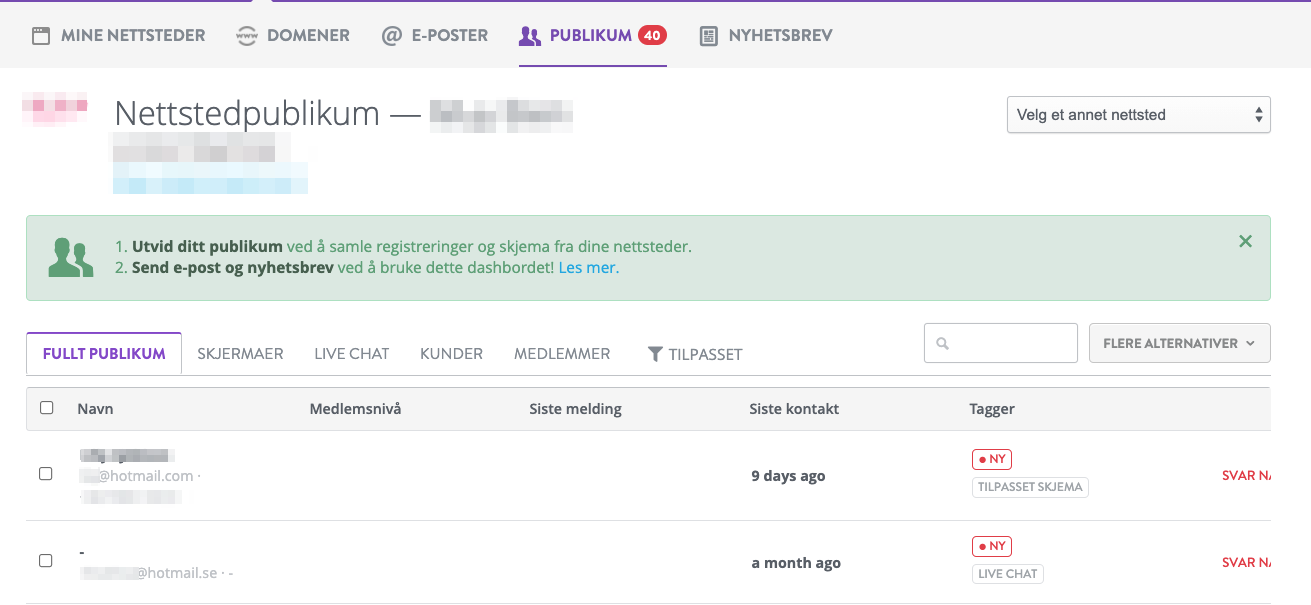Click the Nettstedpublikum page heading

(247, 114)
